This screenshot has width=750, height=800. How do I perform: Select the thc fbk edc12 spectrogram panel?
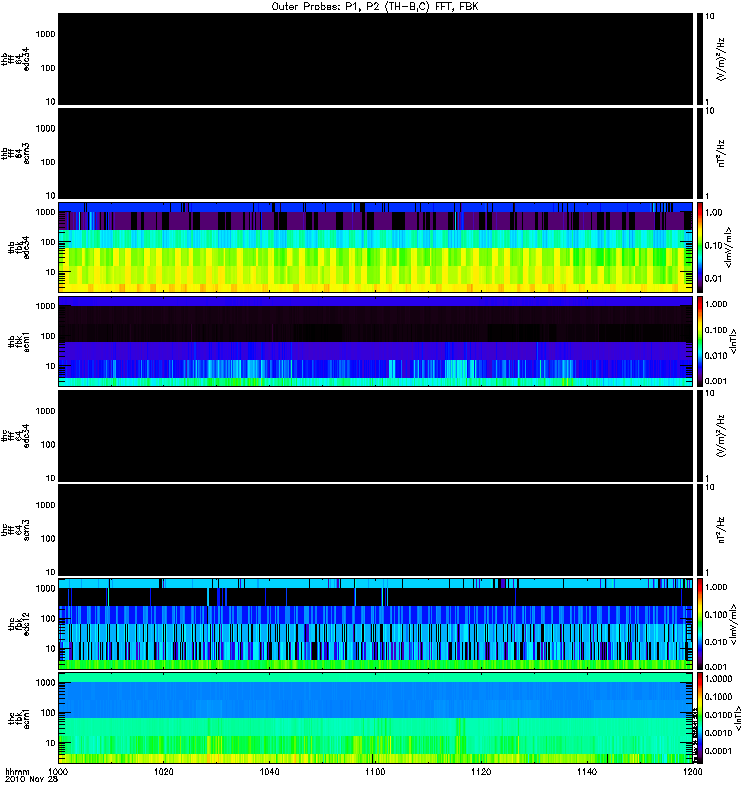click(x=375, y=624)
